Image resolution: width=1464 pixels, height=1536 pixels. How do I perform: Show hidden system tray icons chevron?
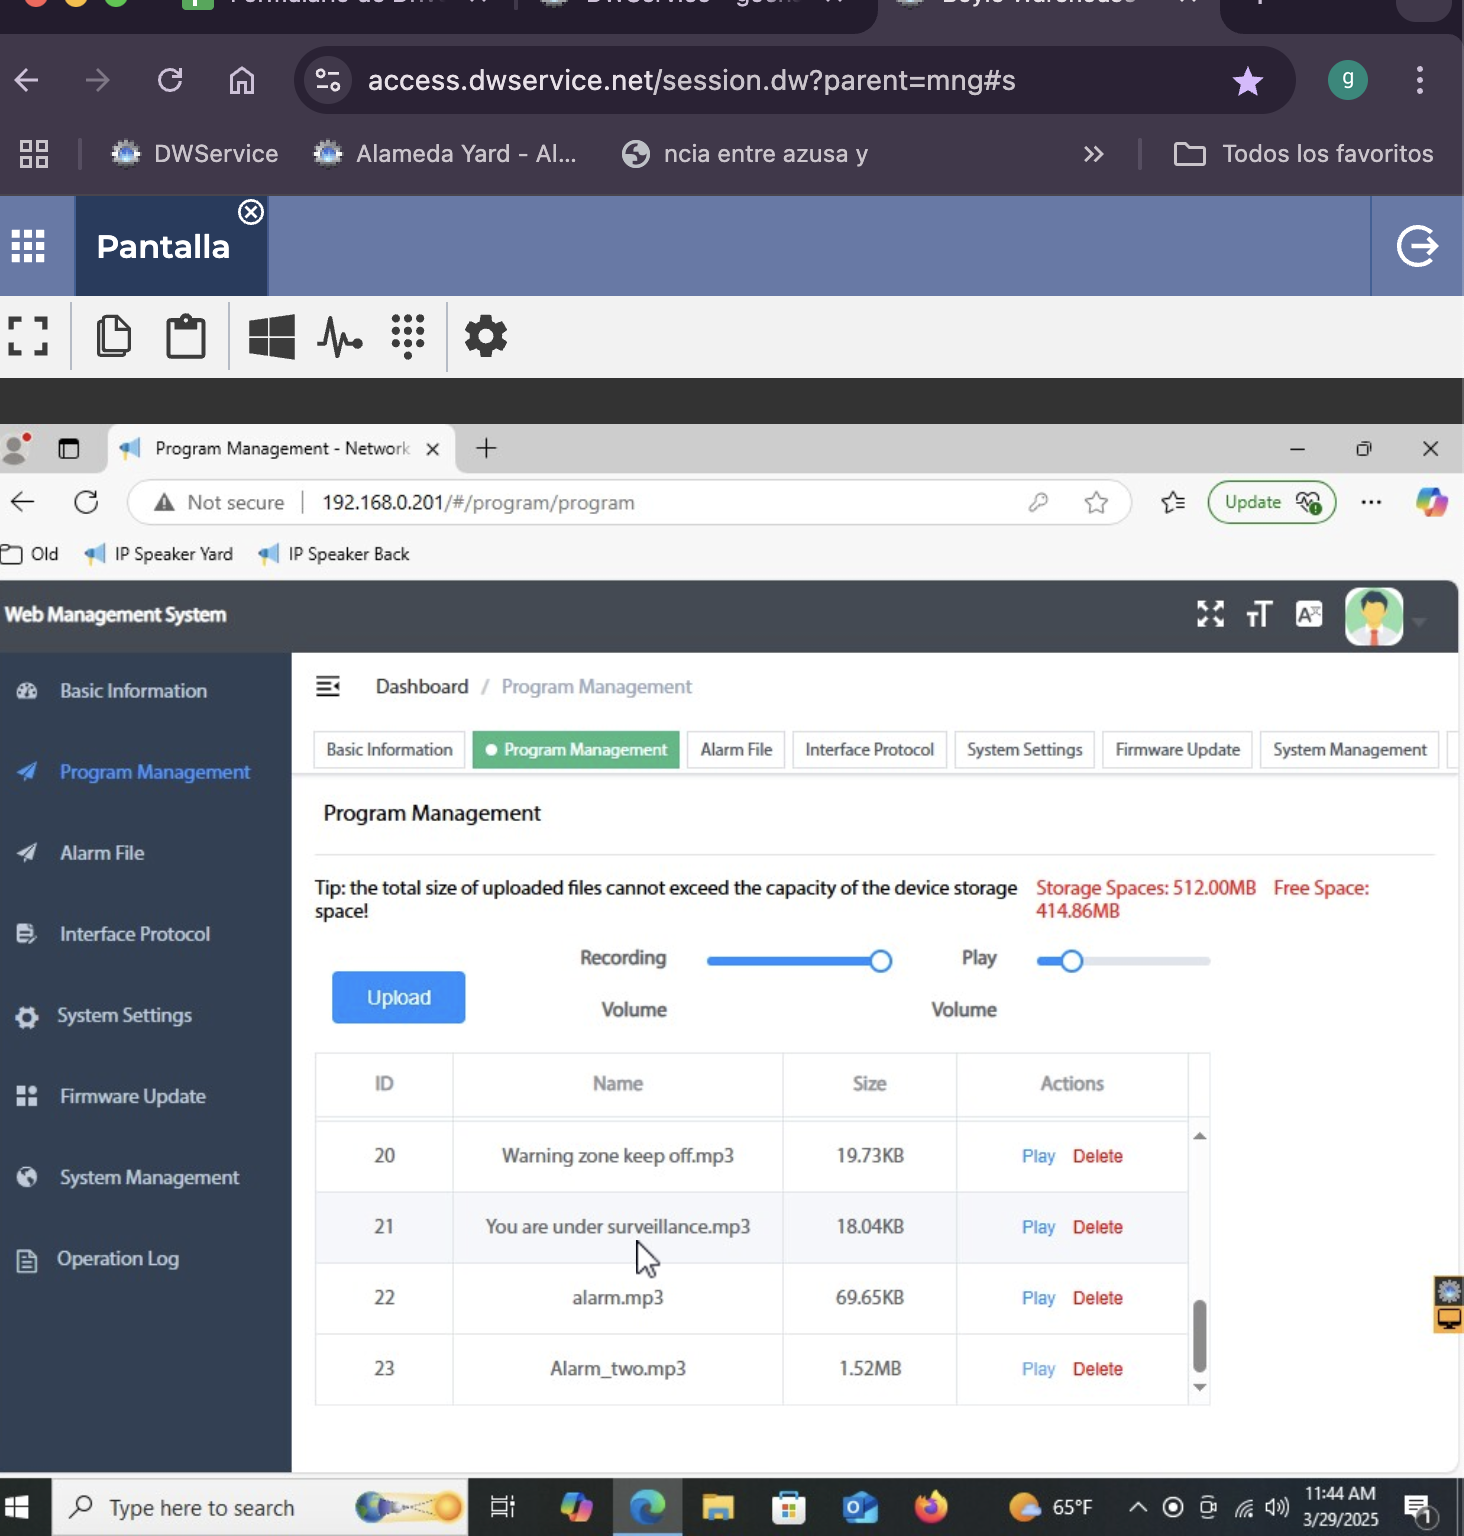point(1137,1507)
